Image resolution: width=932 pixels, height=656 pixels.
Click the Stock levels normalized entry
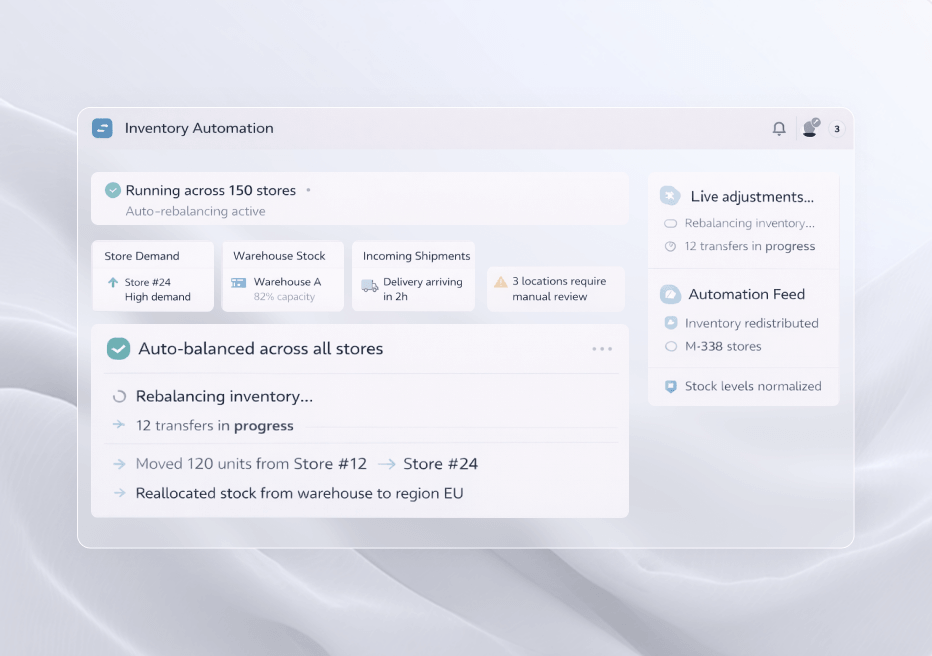coord(753,386)
